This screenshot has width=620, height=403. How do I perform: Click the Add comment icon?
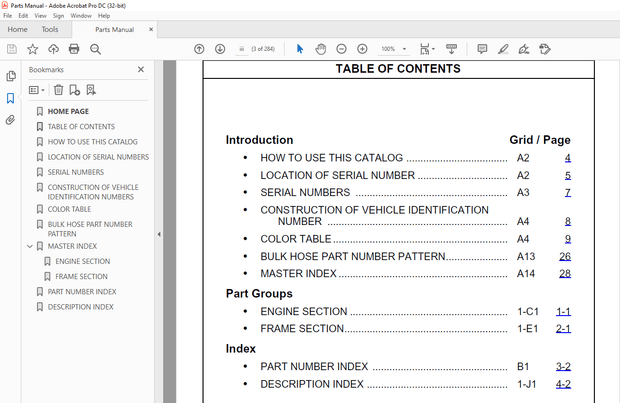[482, 49]
